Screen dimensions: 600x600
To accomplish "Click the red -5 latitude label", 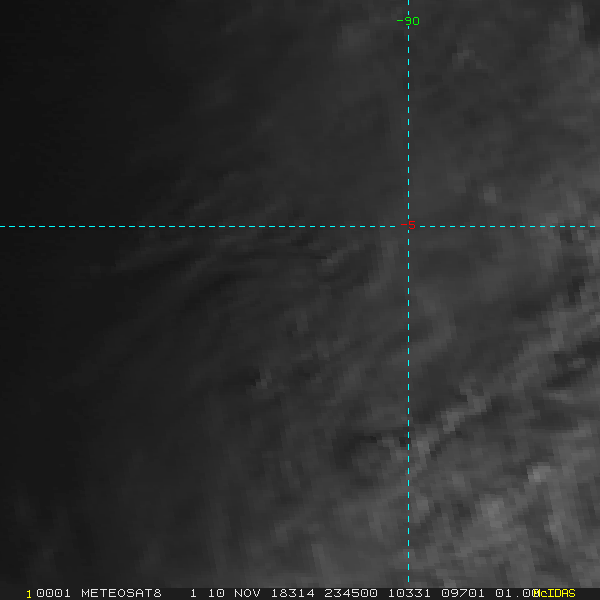I will (408, 226).
